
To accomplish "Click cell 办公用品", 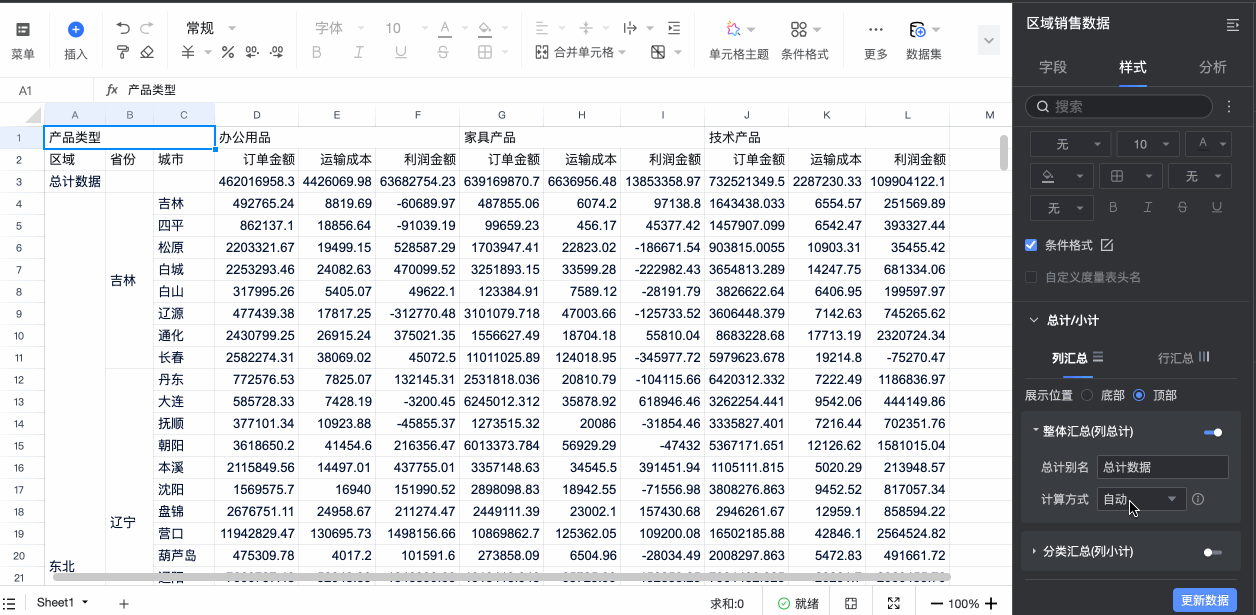I will tap(337, 137).
